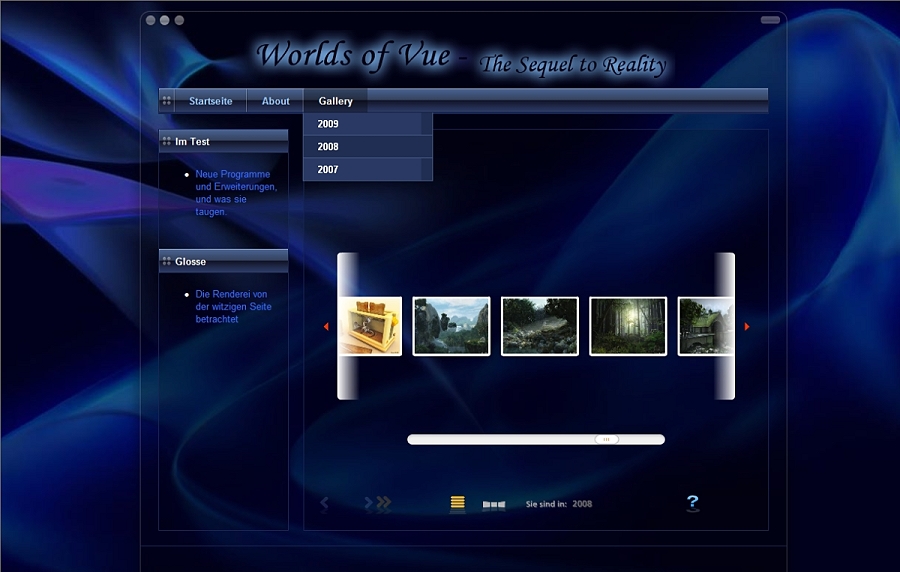Screen dimensions: 900x572
Task: Click the red left arrow of thumbnail strip
Action: tap(326, 326)
